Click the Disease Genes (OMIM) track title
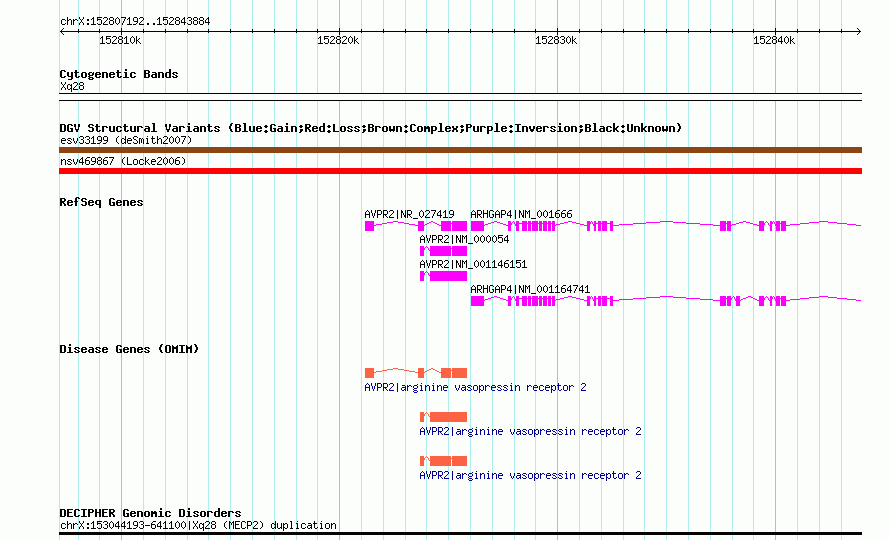The width and height of the screenshot is (890, 540). point(129,349)
